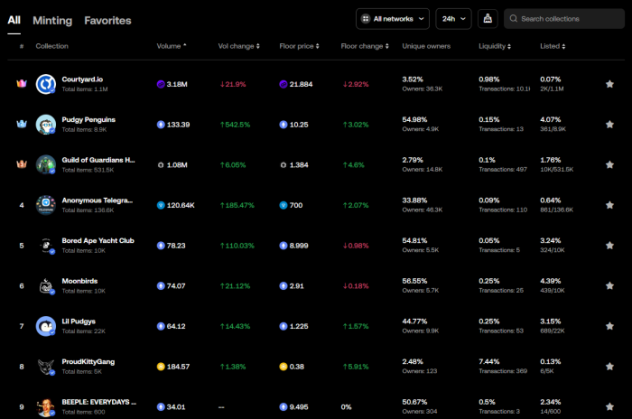Click the TON icon beside floor 700

click(283, 205)
